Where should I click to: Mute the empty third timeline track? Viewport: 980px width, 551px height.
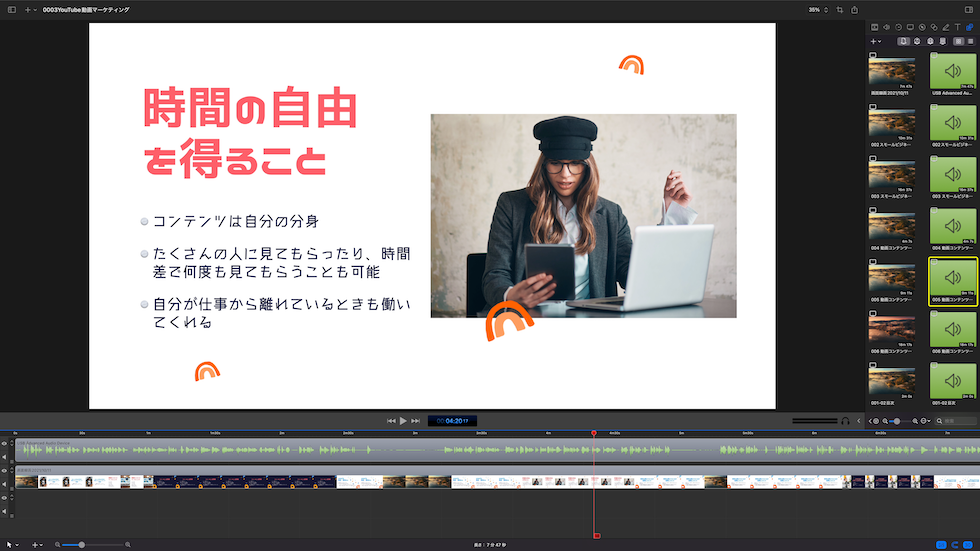(x=4, y=511)
